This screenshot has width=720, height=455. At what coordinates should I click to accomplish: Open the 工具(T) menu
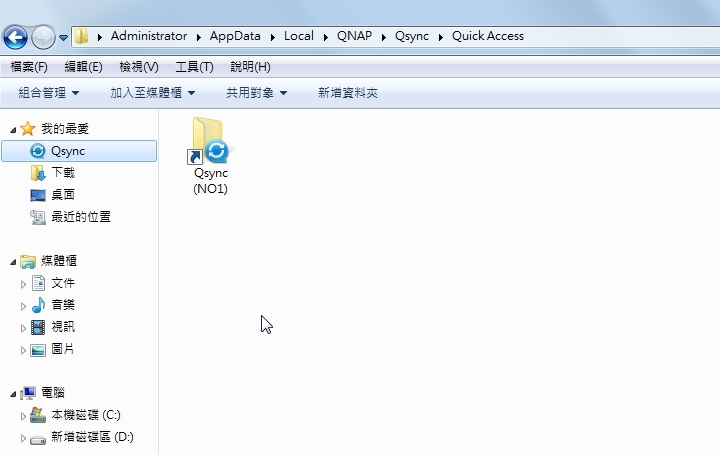194,67
